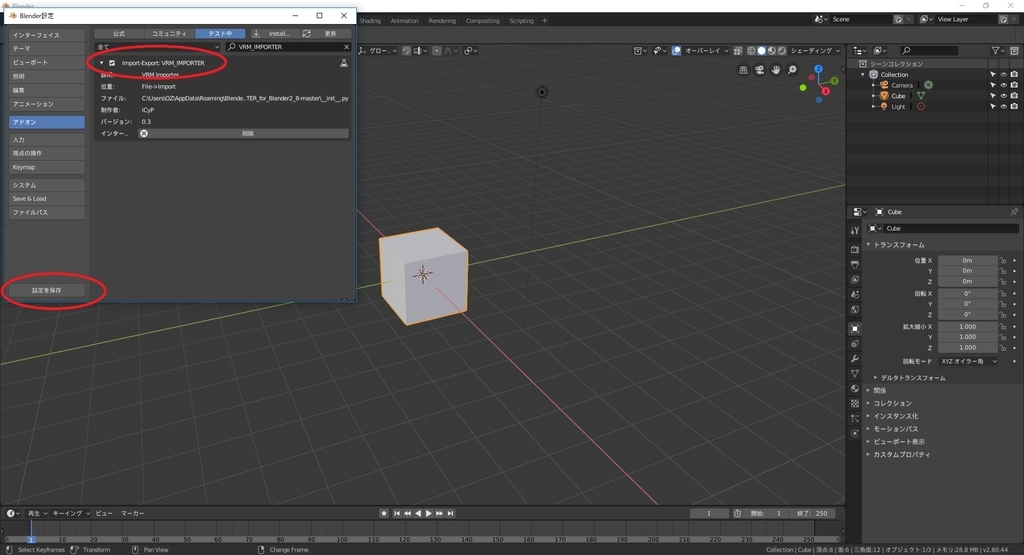This screenshot has height=555, width=1024.
Task: Click the X axis on navigation gizmo
Action: (825, 91)
